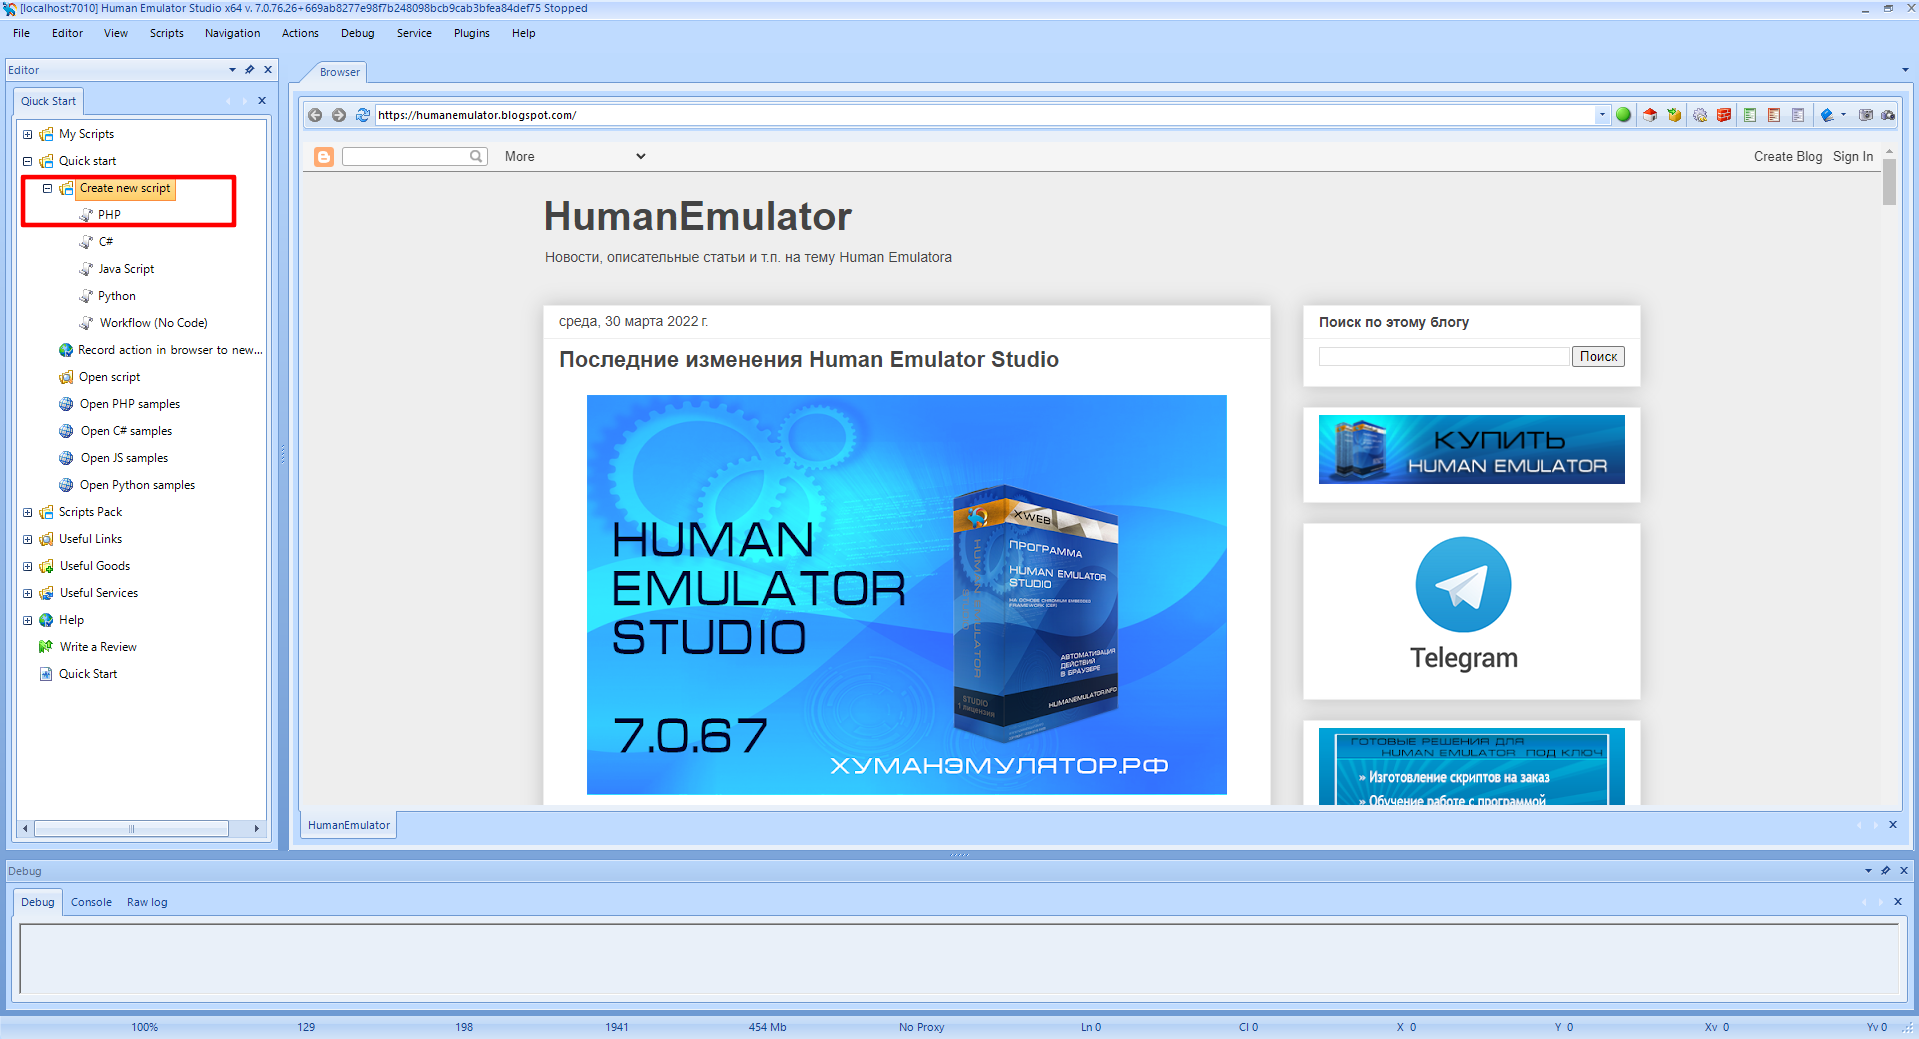
Task: Click the Sign In link
Action: click(x=1852, y=157)
